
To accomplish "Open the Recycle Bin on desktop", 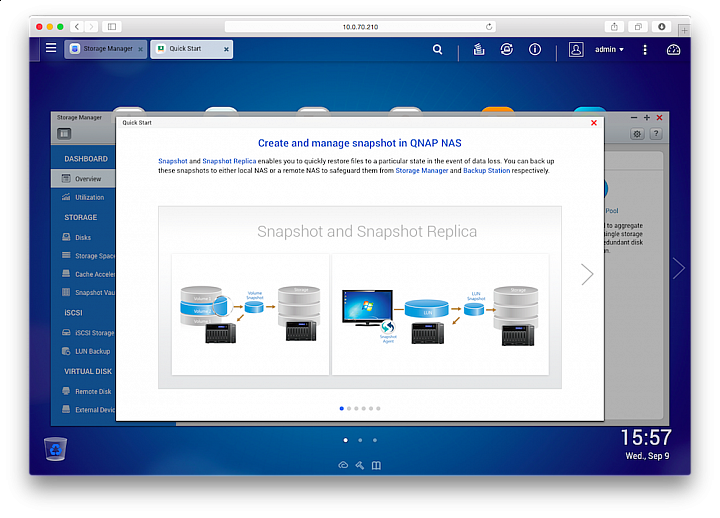I will [x=56, y=449].
